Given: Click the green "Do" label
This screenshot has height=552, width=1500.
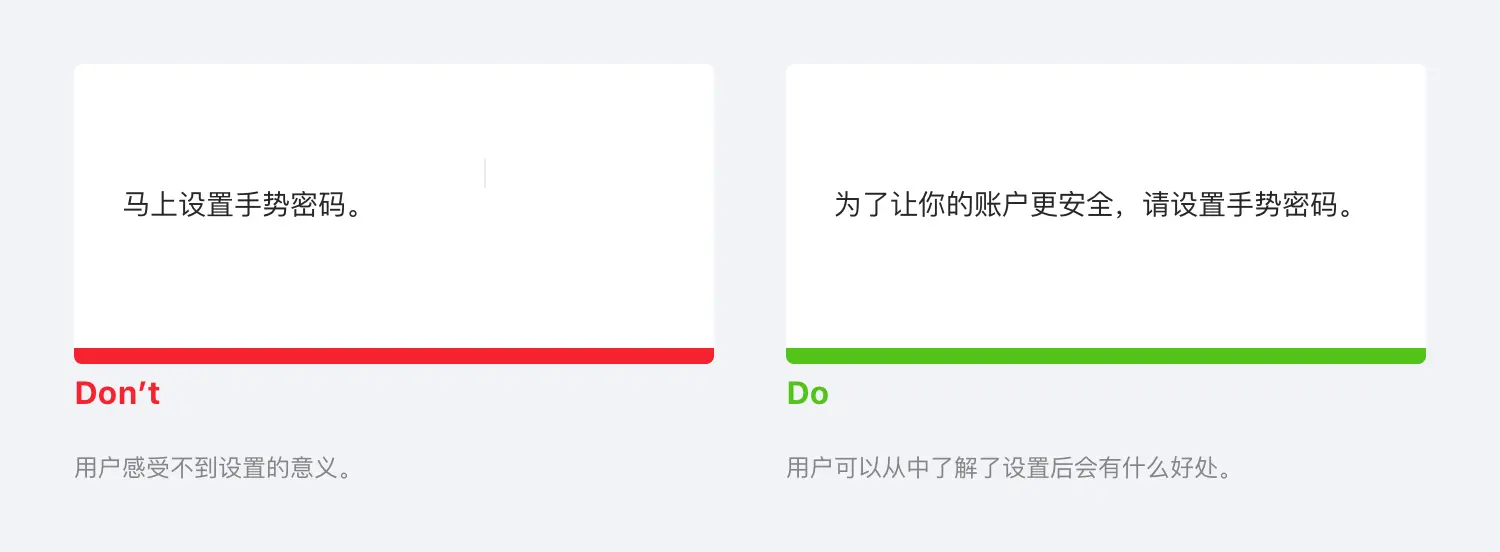Looking at the screenshot, I should coord(807,393).
